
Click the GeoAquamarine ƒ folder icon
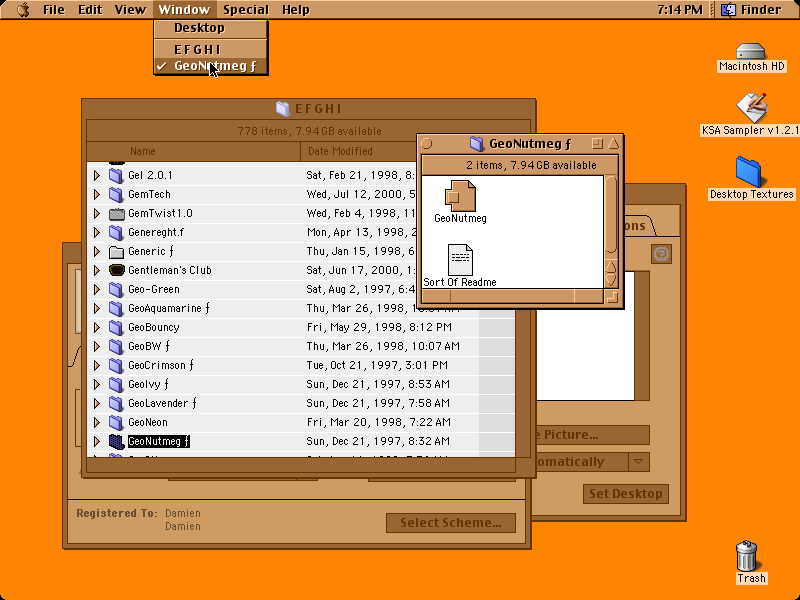[x=116, y=309]
